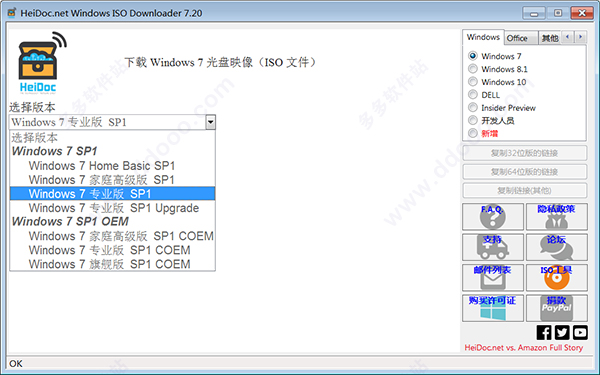Viewport: 600px width, 375px height.
Task: Launch the ISO工具 disc tools button
Action: coord(557,277)
